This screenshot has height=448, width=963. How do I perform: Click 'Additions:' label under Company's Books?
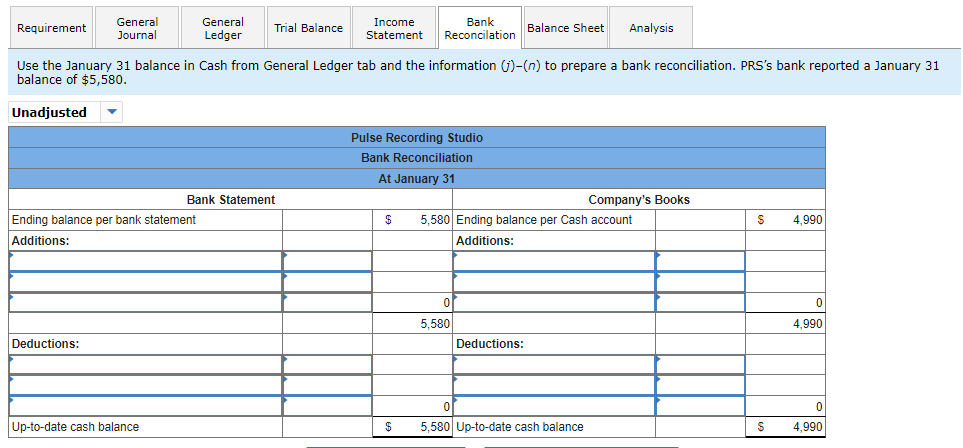pyautogui.click(x=485, y=240)
